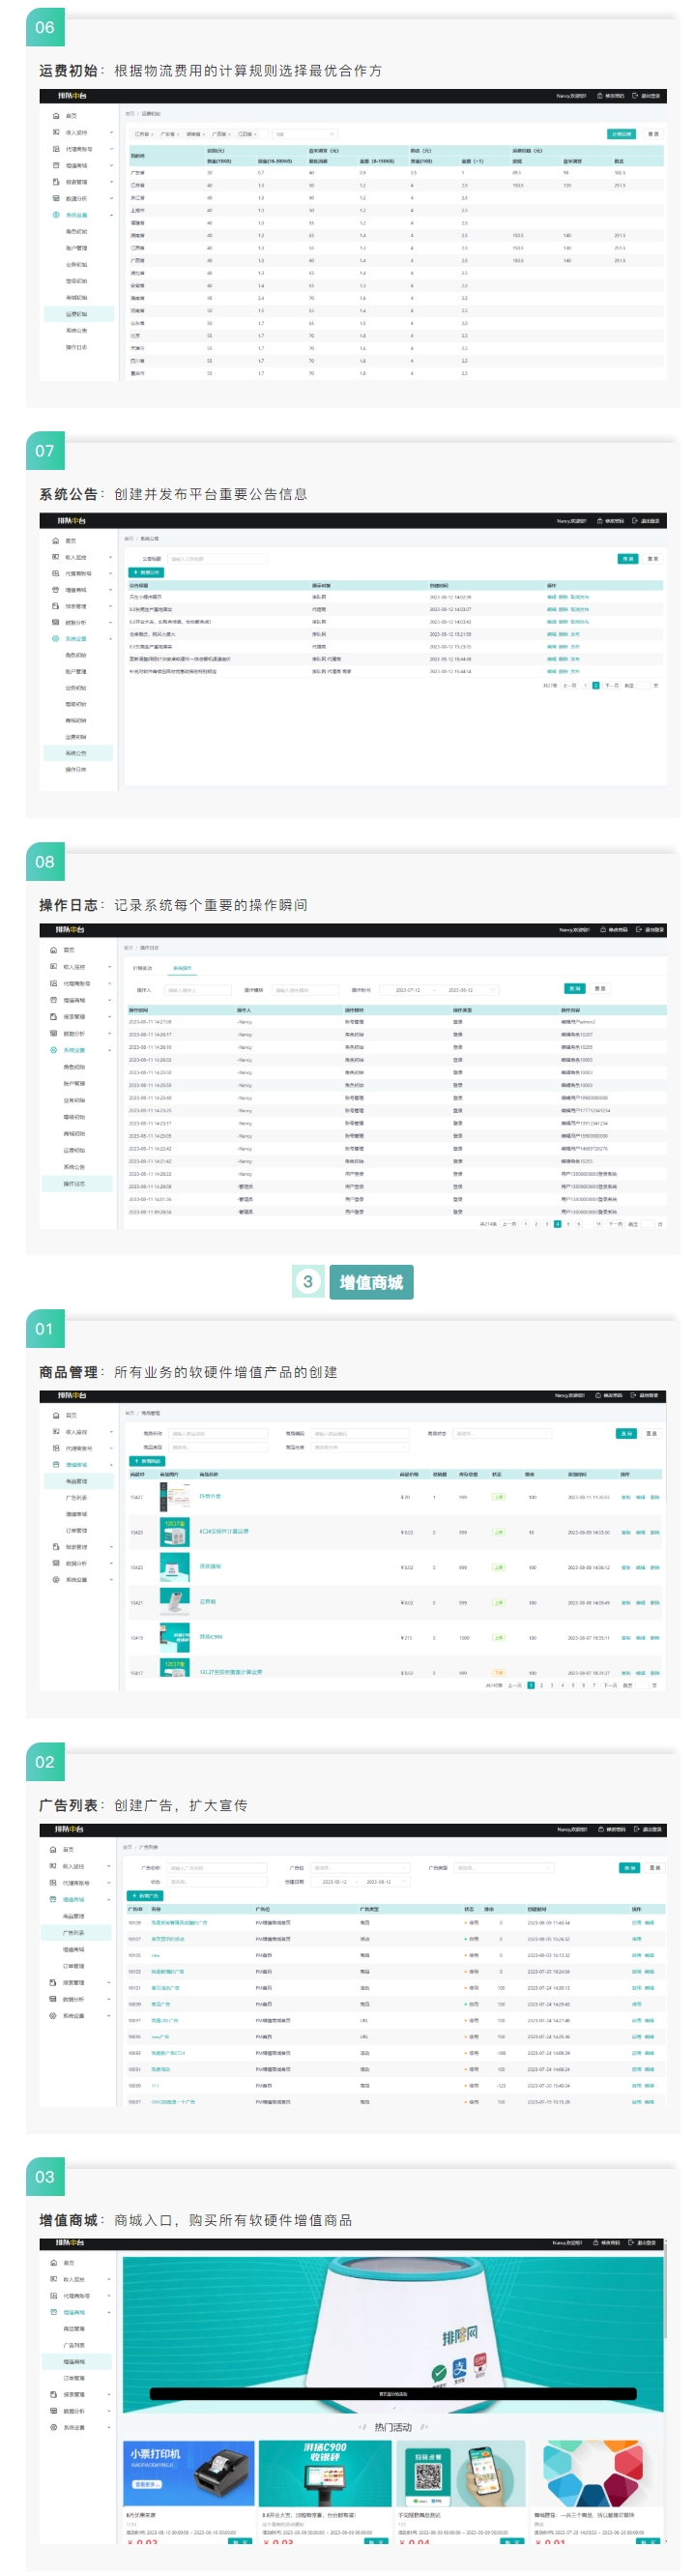
Task: Click highlighted current page number in 操作日志 pagination
Action: click(557, 1224)
